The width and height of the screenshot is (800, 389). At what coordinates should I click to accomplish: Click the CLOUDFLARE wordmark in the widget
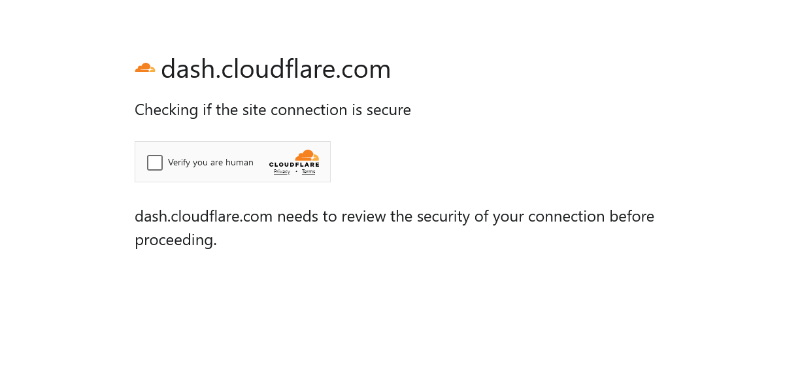(x=294, y=164)
